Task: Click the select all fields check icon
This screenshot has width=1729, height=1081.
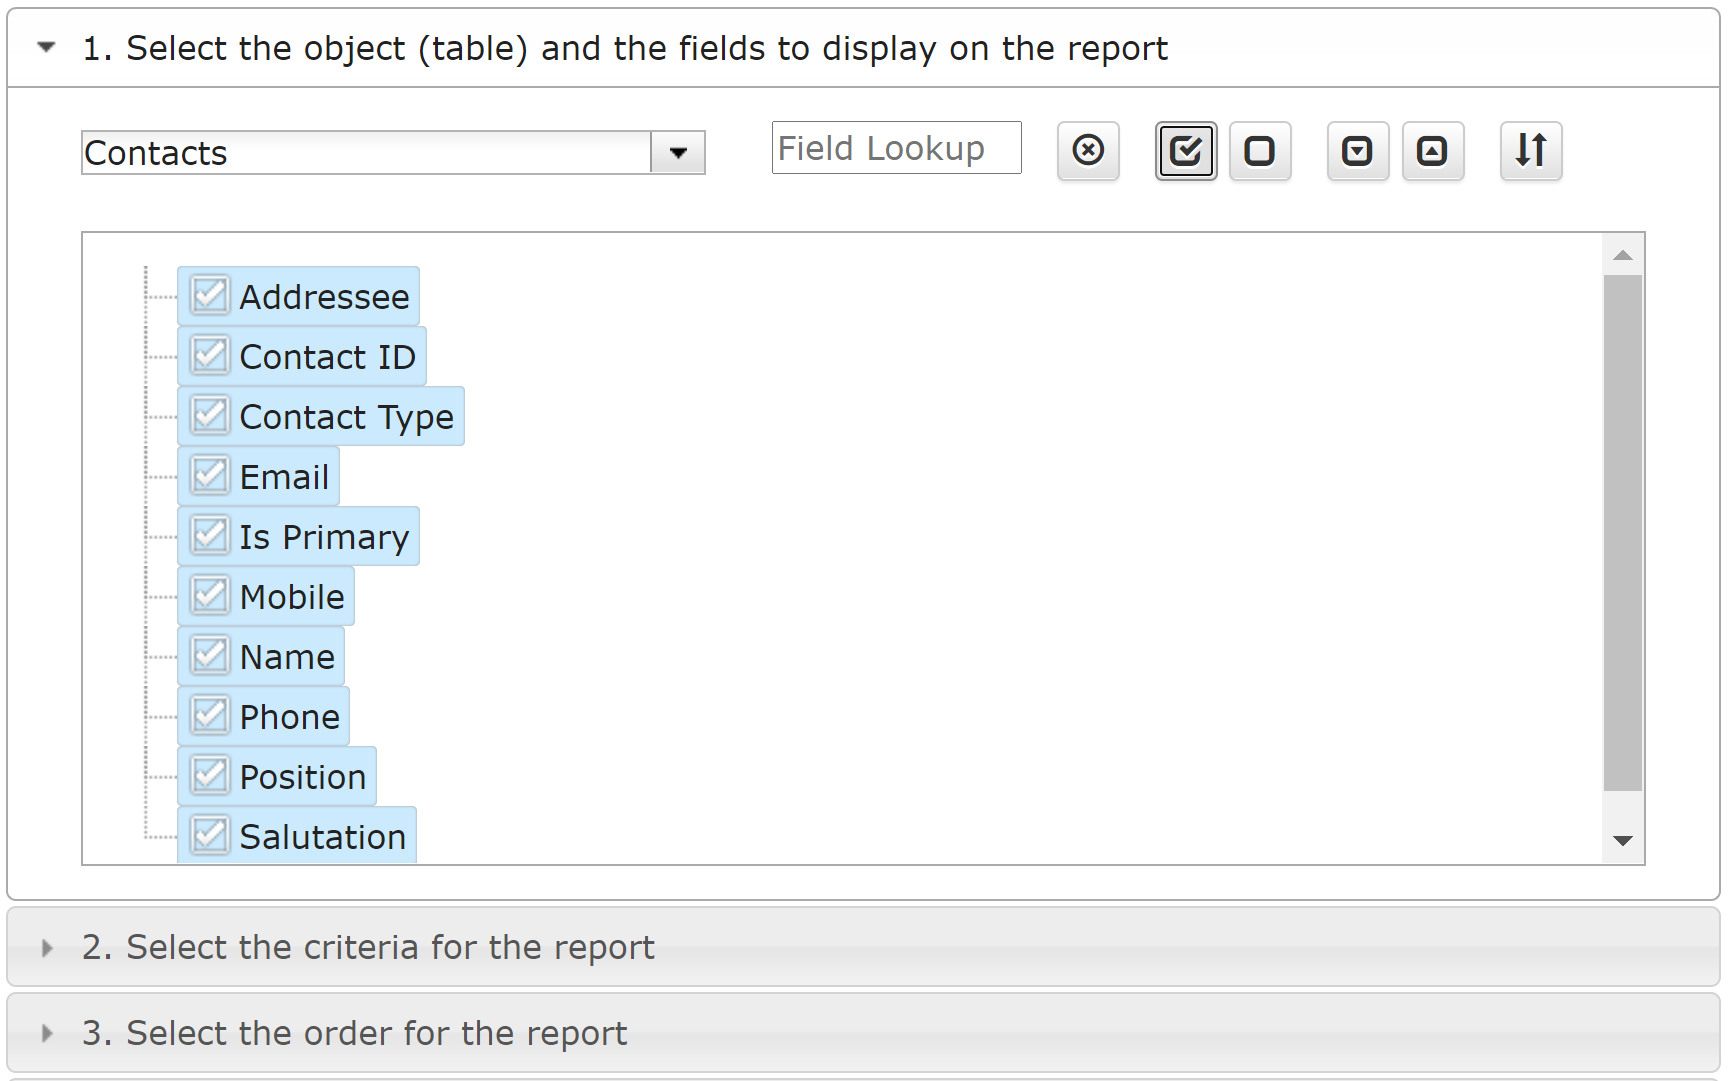Action: coord(1185,151)
